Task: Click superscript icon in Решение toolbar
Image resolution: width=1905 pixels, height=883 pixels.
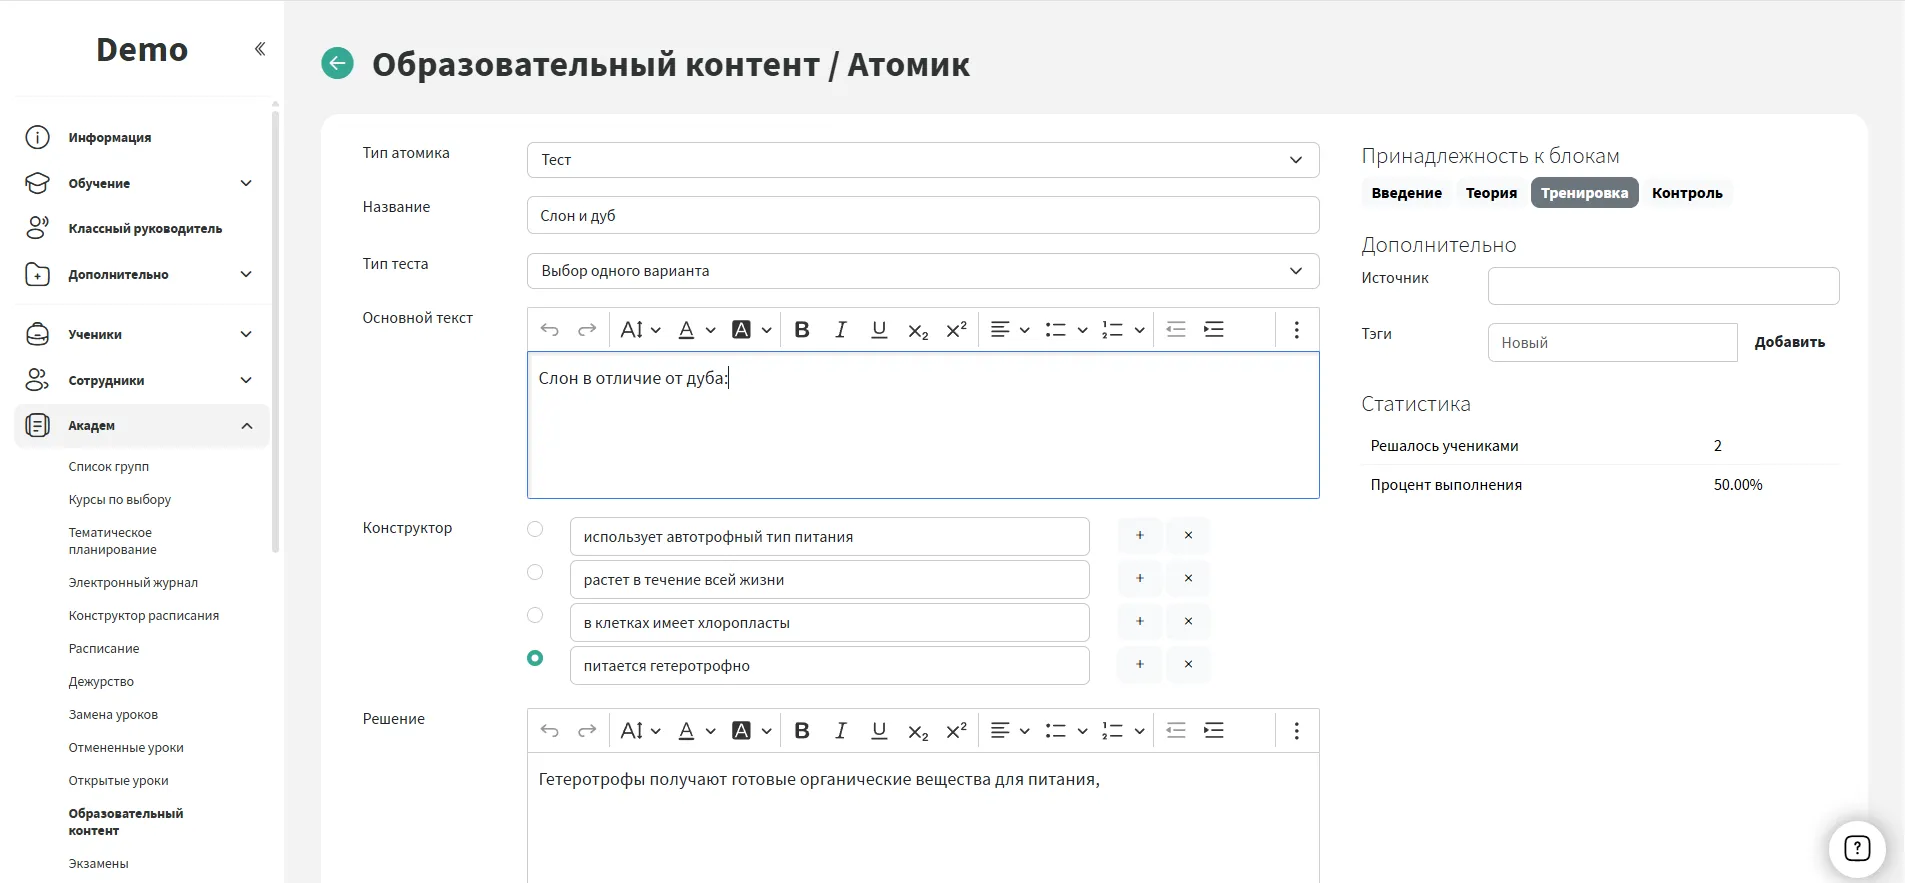Action: point(956,731)
